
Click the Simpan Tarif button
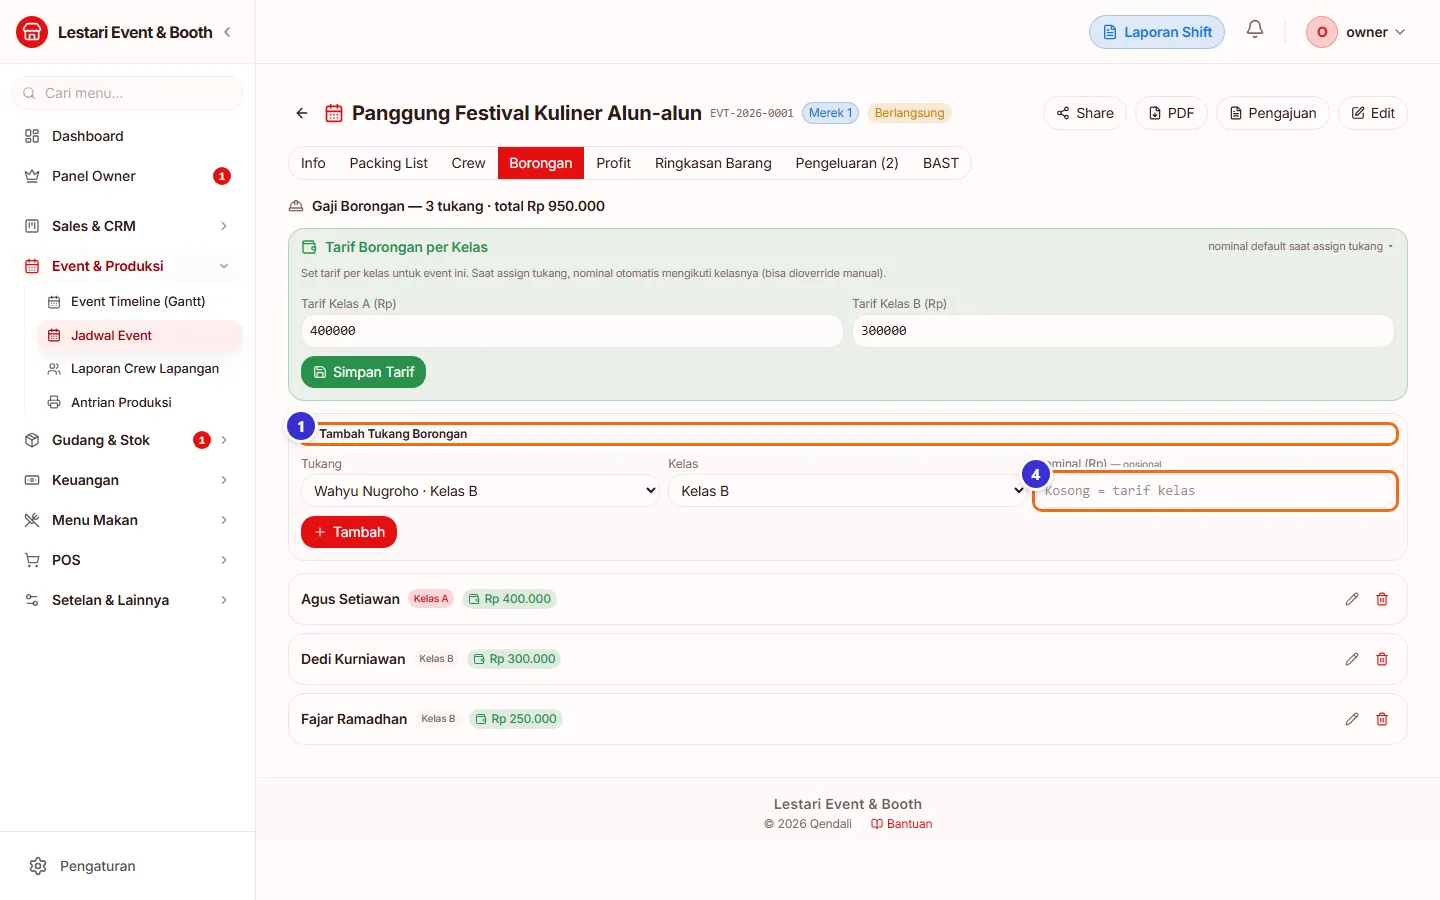click(x=363, y=372)
